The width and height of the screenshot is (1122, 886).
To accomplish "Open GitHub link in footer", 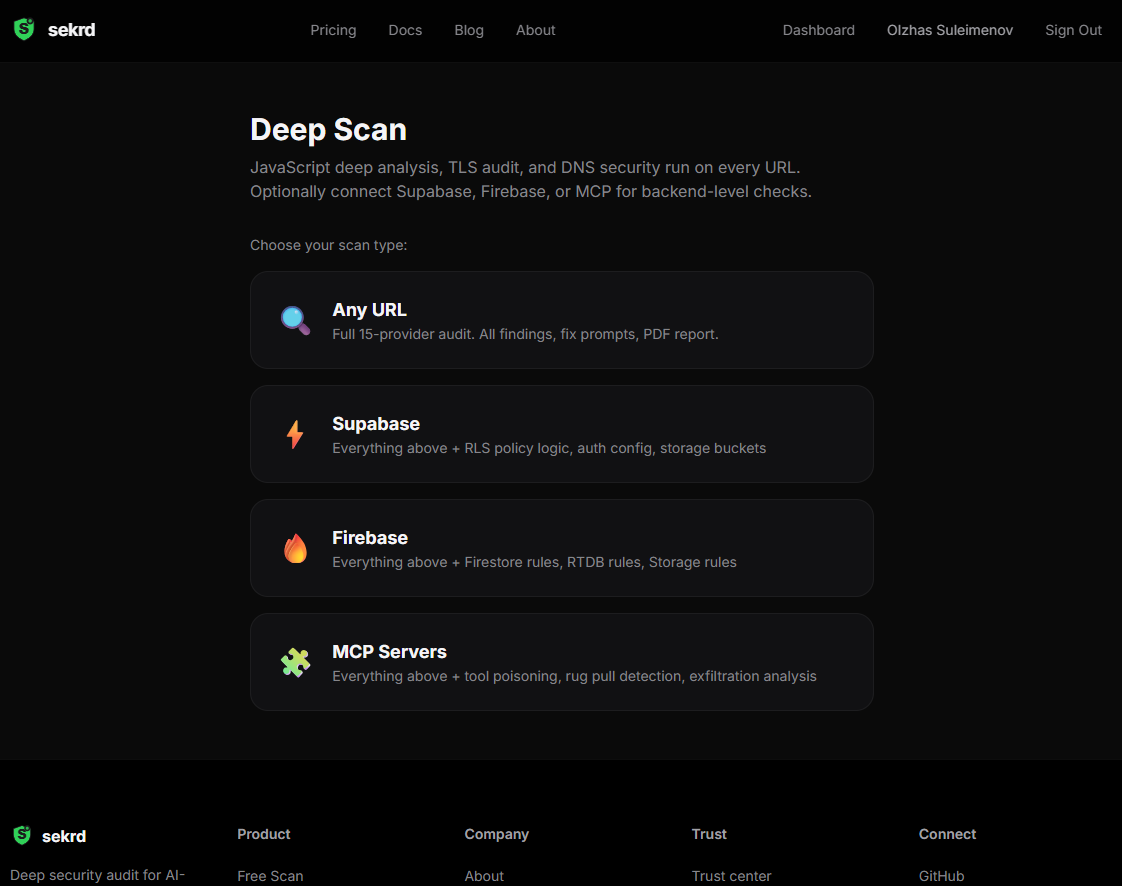I will (942, 876).
